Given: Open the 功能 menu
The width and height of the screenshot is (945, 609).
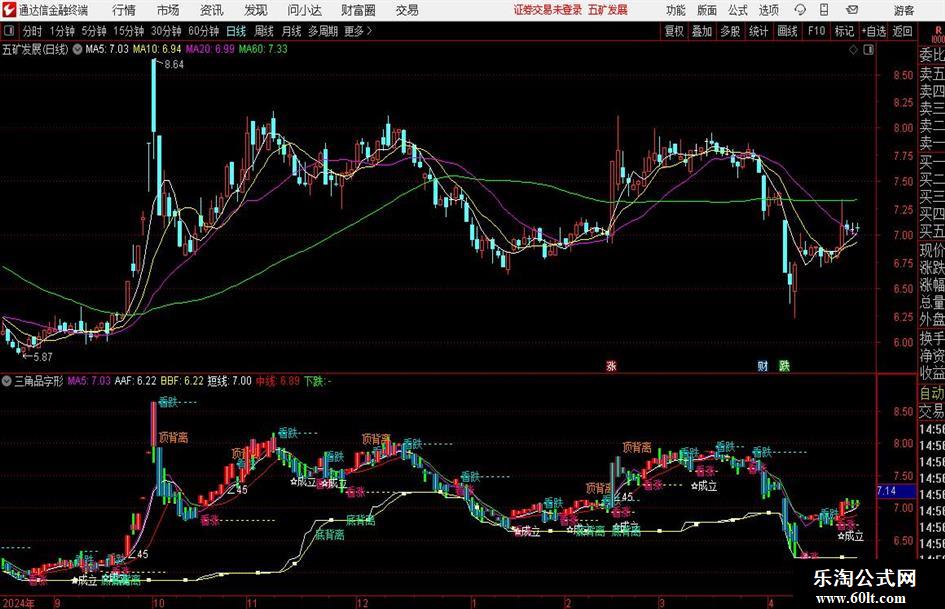Looking at the screenshot, I should (x=676, y=10).
